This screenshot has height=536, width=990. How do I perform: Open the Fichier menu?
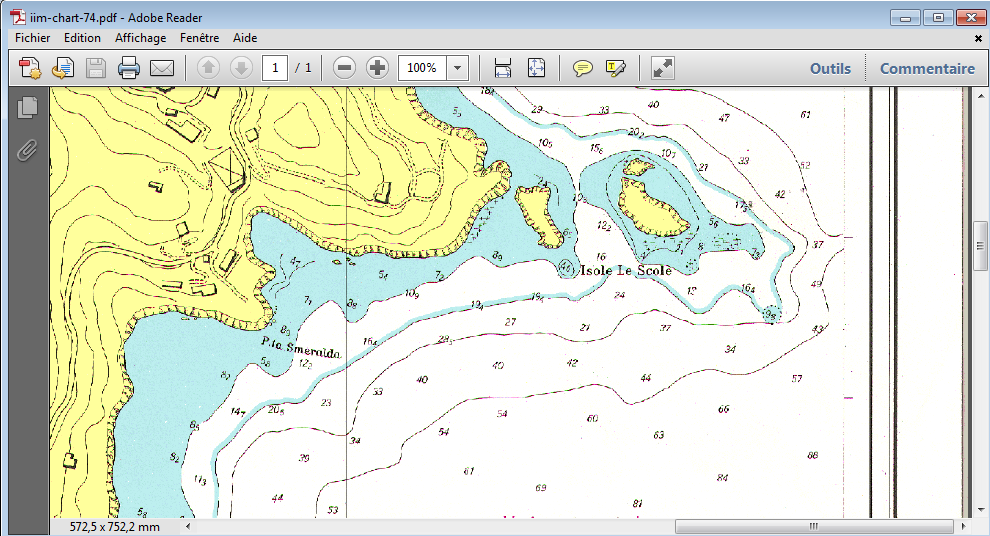33,38
